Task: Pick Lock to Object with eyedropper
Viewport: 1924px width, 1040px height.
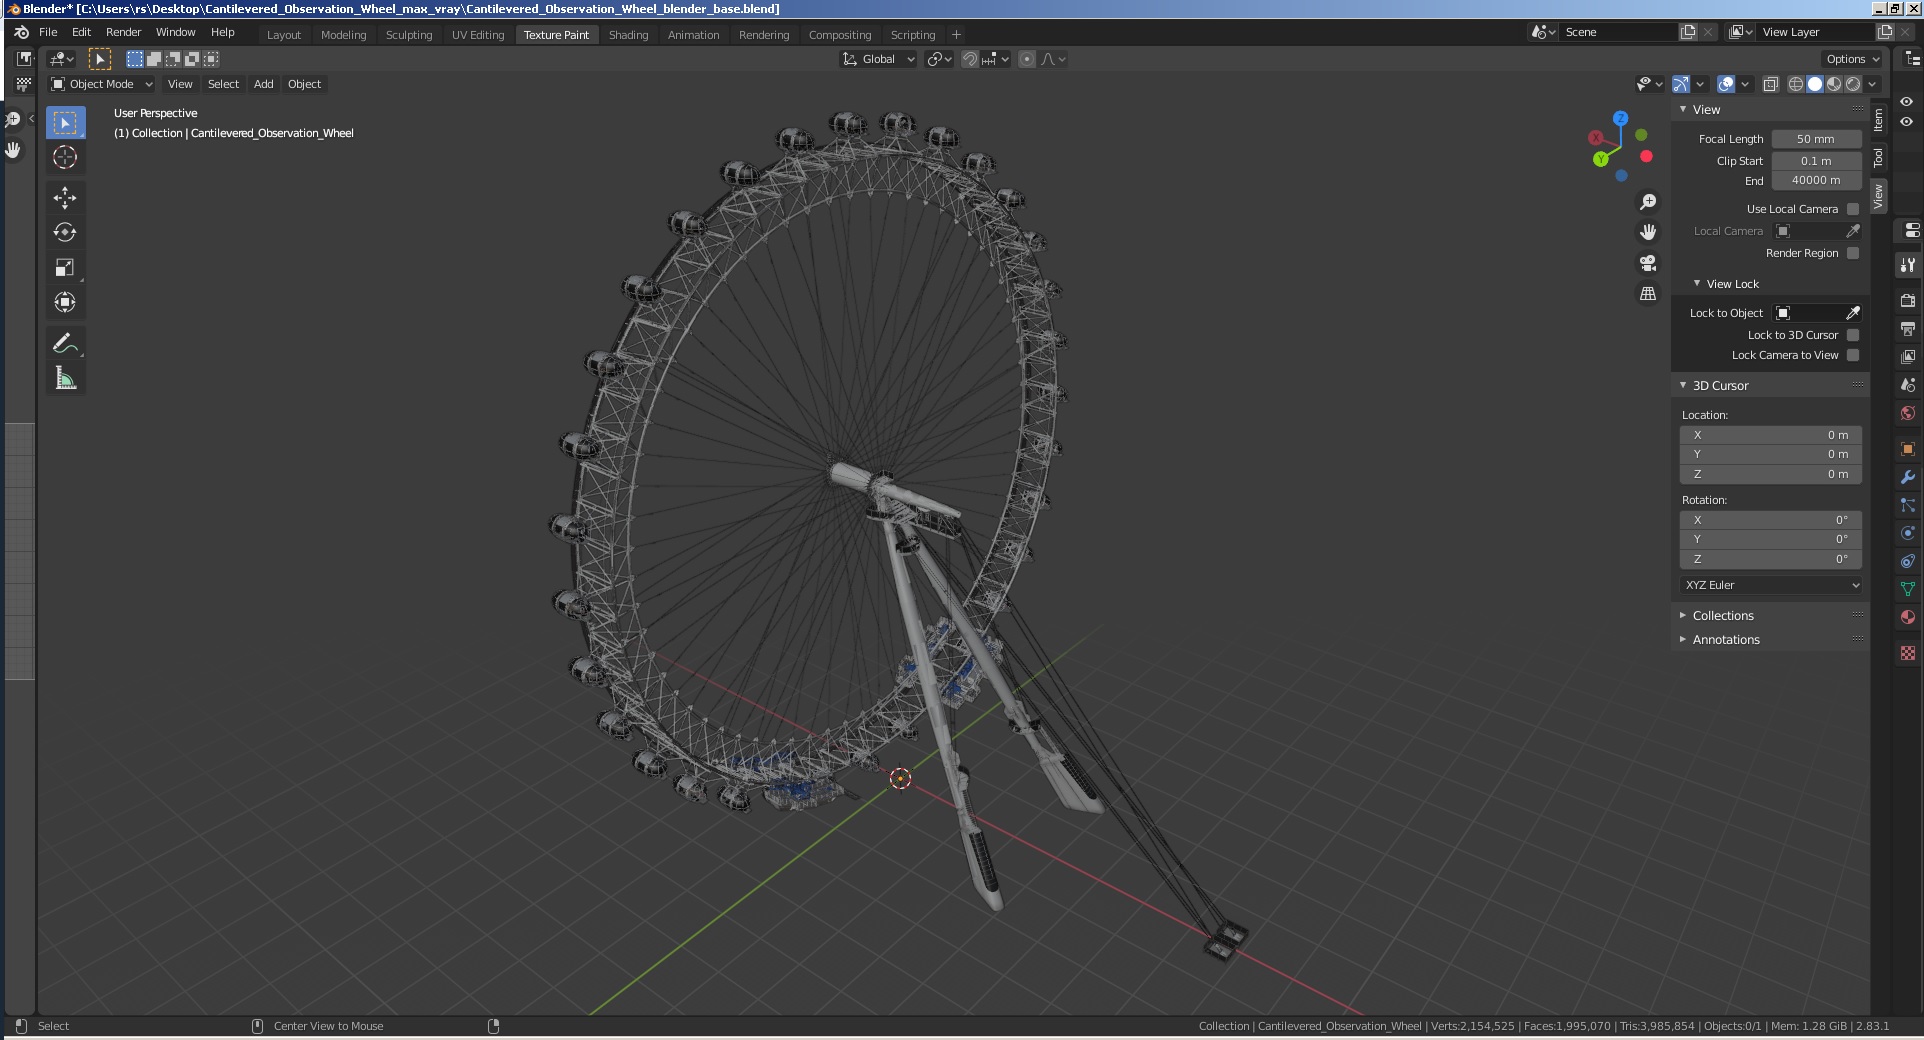Action: pyautogui.click(x=1853, y=313)
